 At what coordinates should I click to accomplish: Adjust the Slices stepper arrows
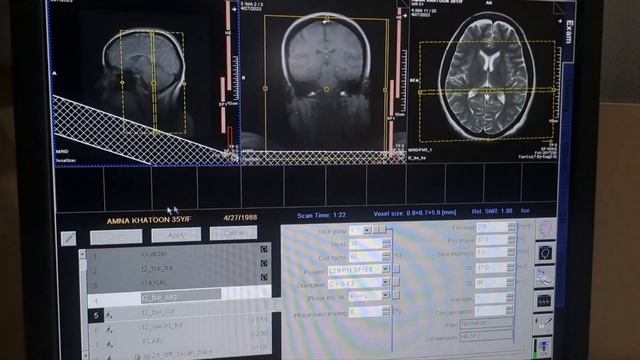click(x=386, y=244)
